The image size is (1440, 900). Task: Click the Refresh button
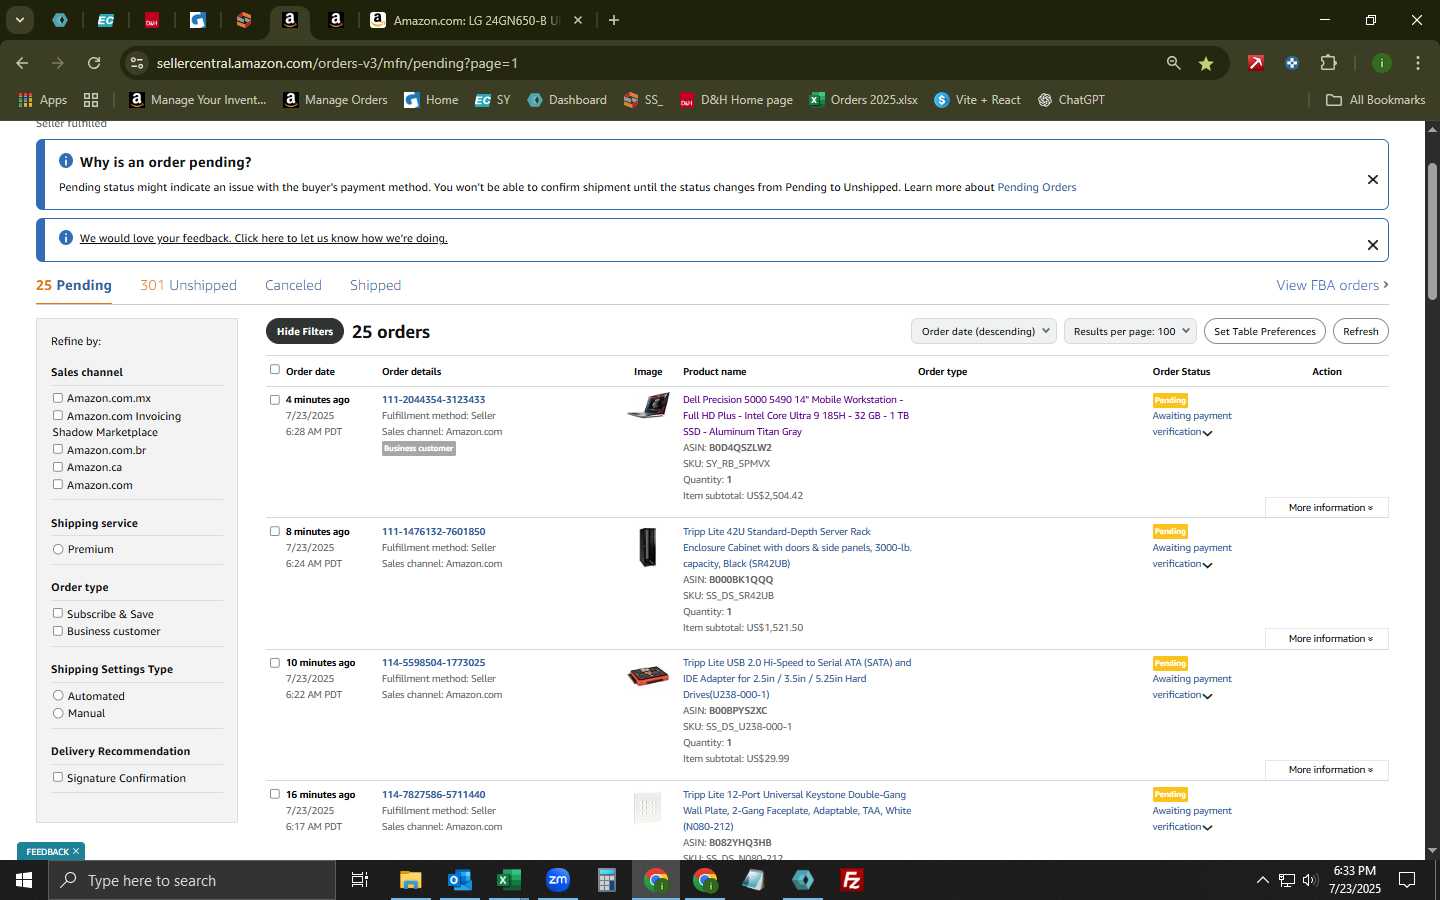pyautogui.click(x=1361, y=331)
